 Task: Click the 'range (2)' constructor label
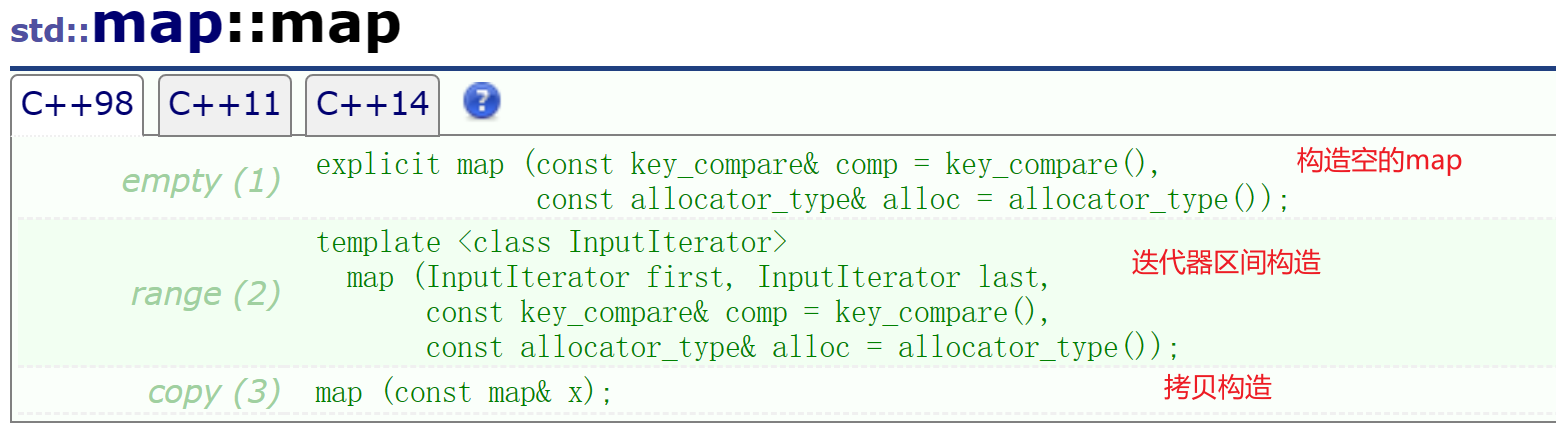click(205, 294)
